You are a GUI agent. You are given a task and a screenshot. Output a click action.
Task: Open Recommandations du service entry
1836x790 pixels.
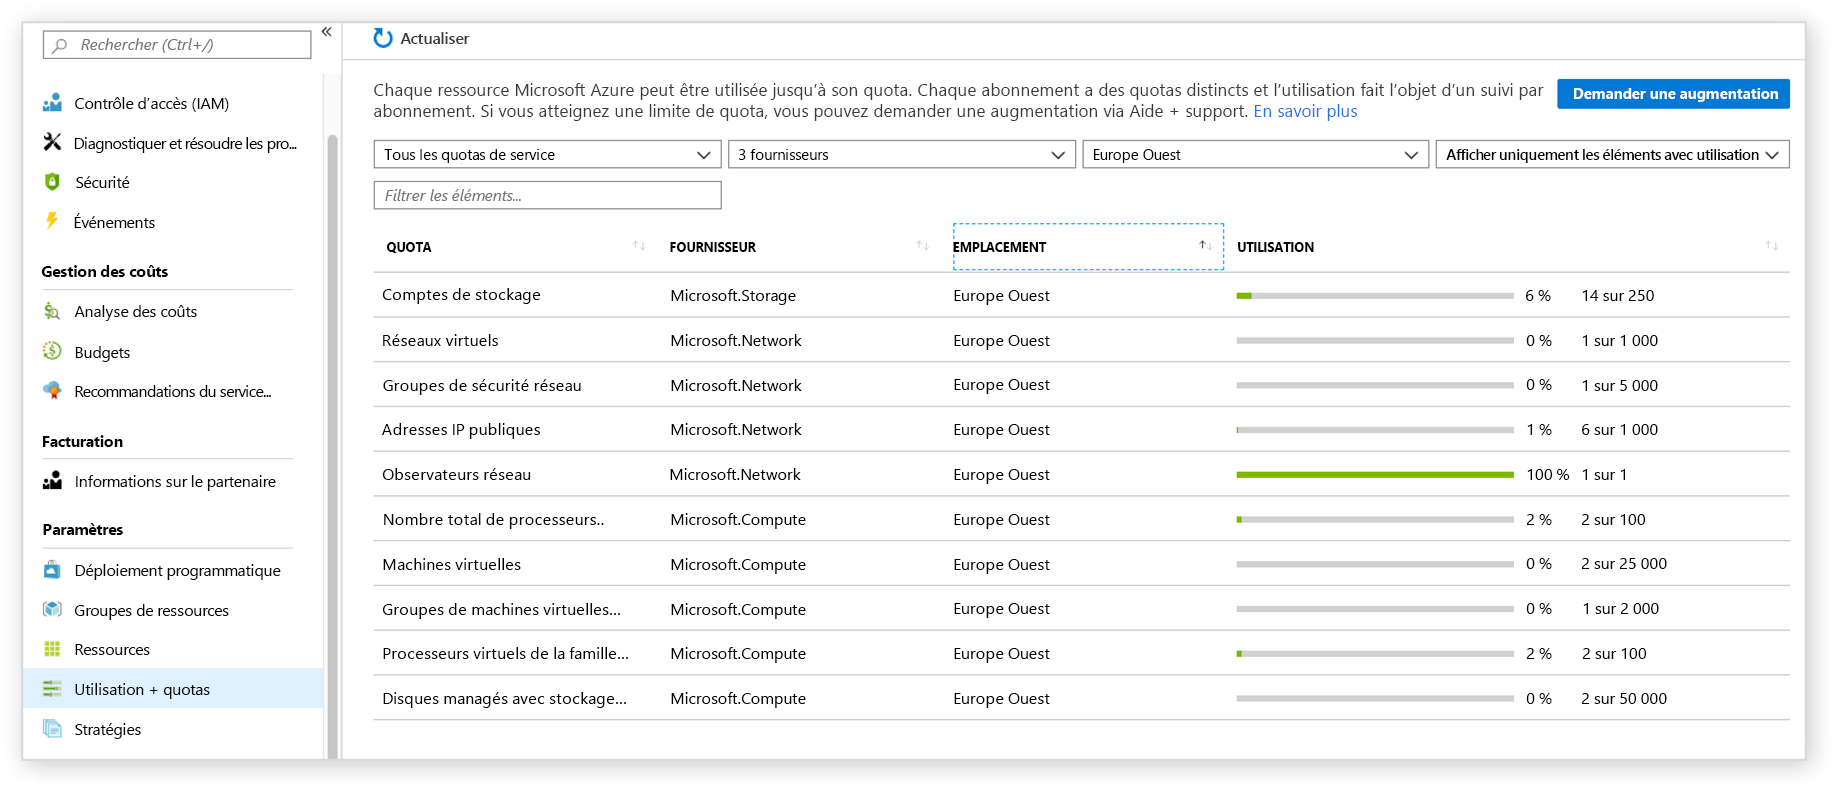click(173, 392)
